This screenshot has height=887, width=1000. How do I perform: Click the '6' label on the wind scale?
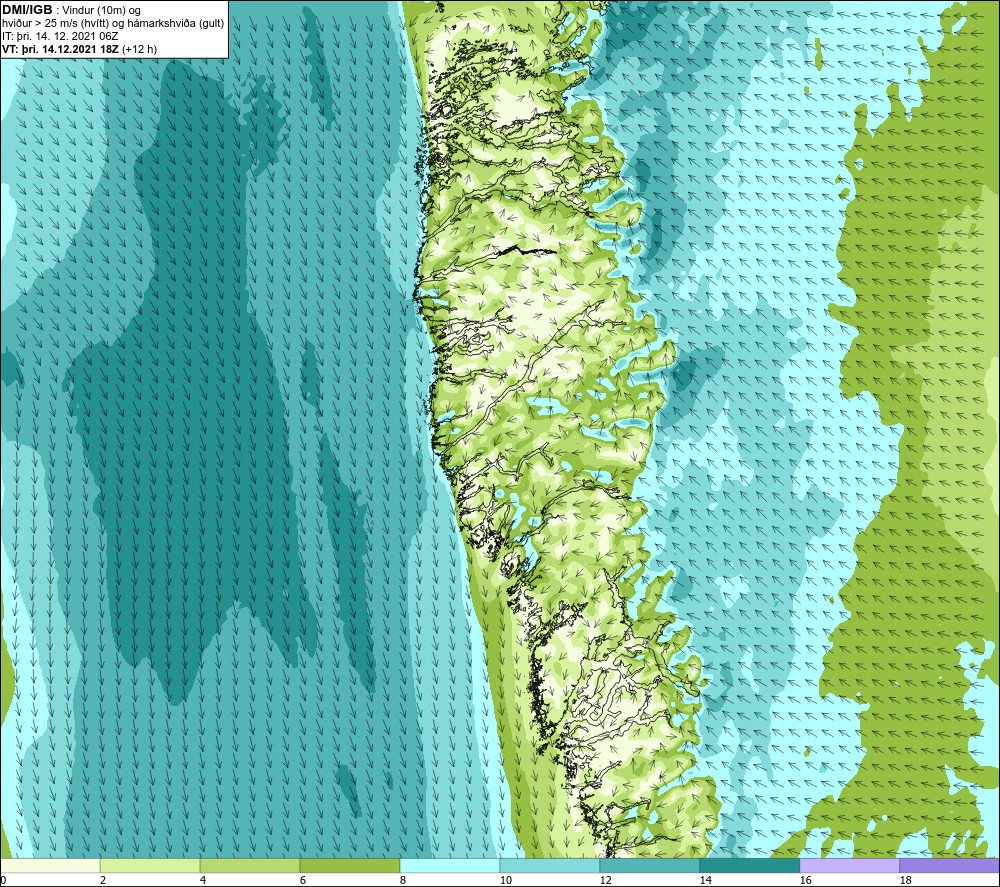(302, 880)
